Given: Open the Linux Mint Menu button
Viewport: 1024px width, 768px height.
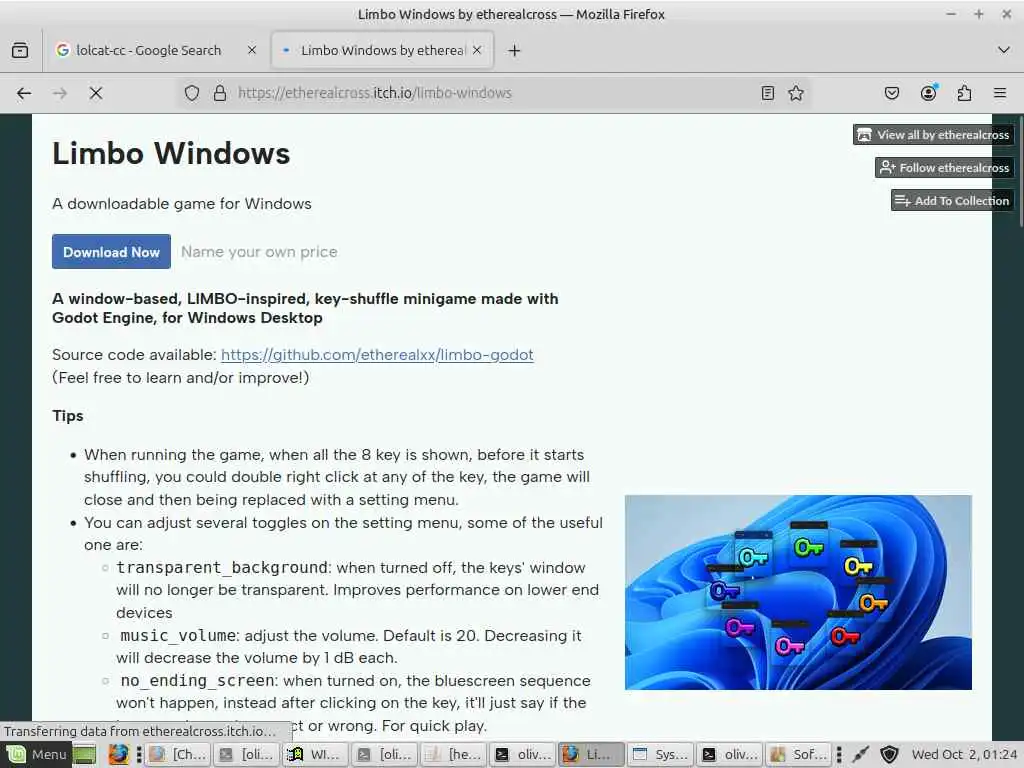Looking at the screenshot, I should pyautogui.click(x=37, y=754).
